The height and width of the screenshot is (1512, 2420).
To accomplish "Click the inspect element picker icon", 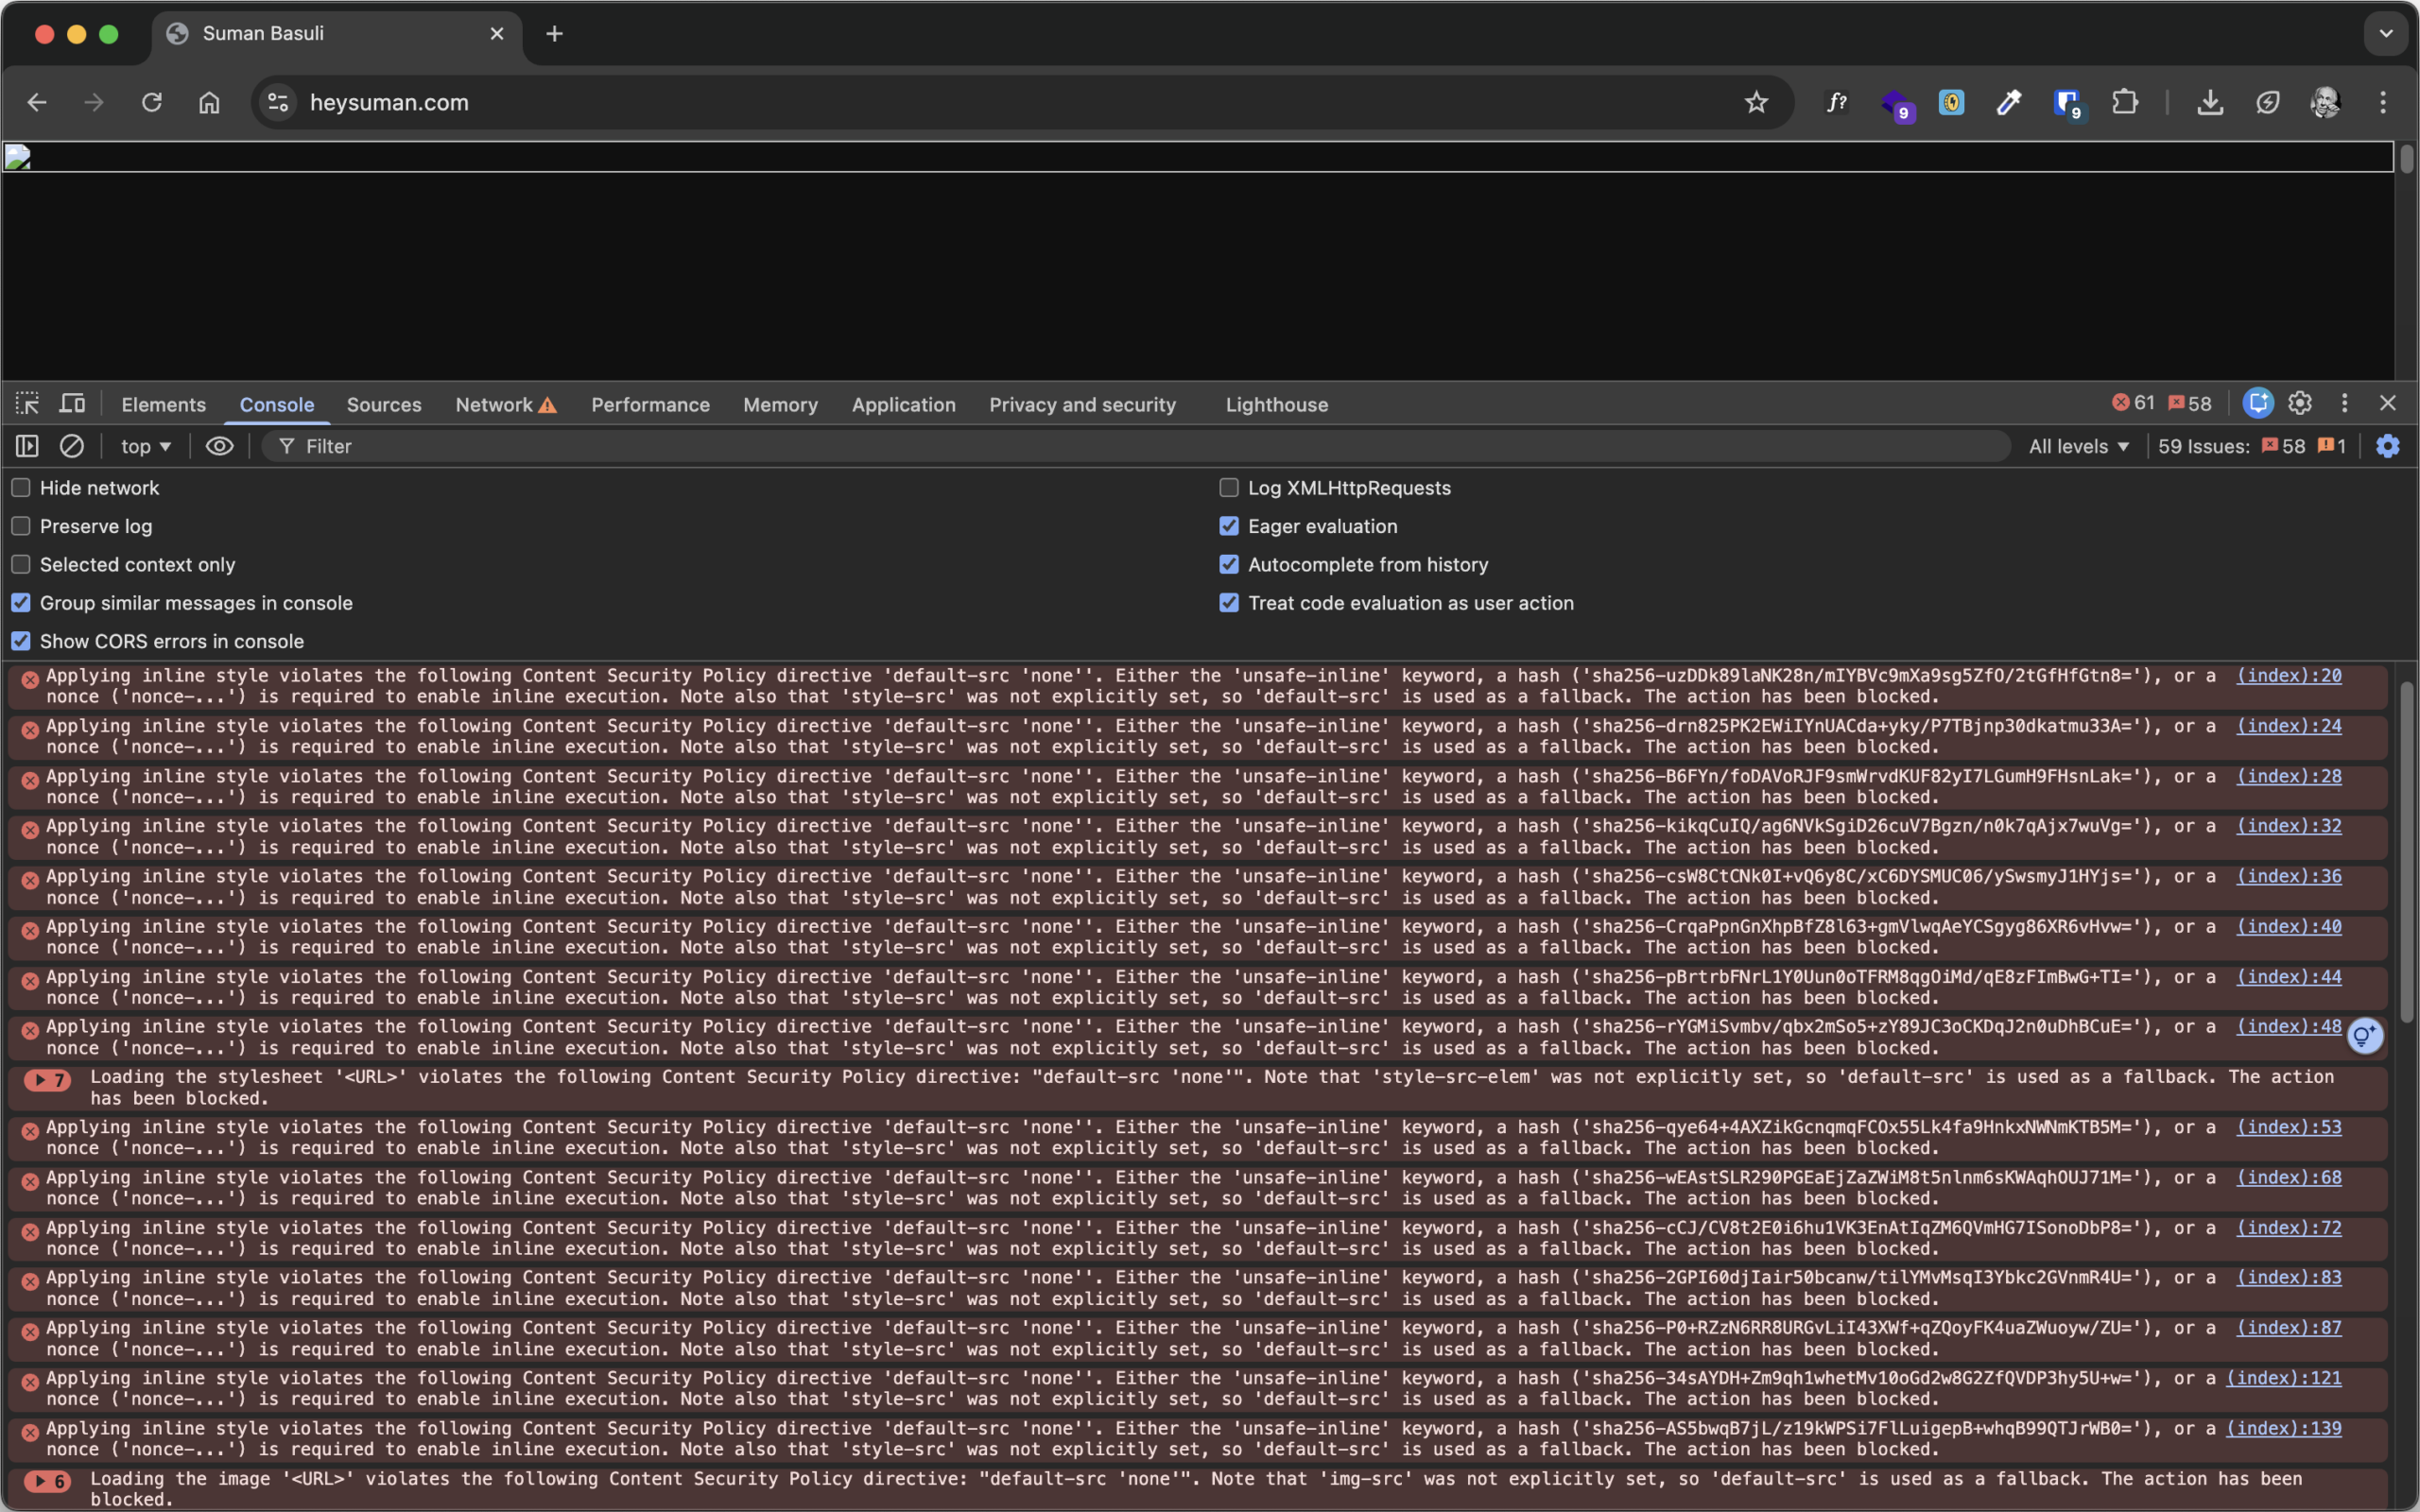I will pos(27,404).
